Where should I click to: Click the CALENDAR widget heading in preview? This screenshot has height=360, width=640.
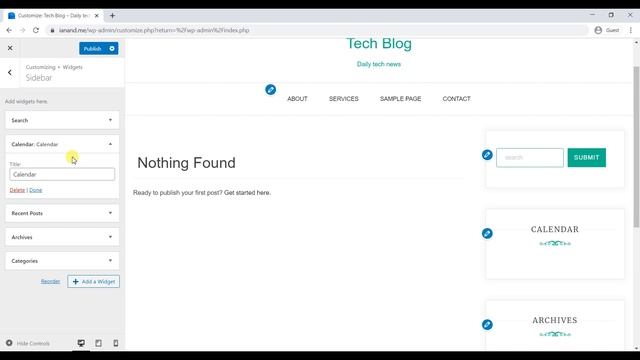point(555,229)
